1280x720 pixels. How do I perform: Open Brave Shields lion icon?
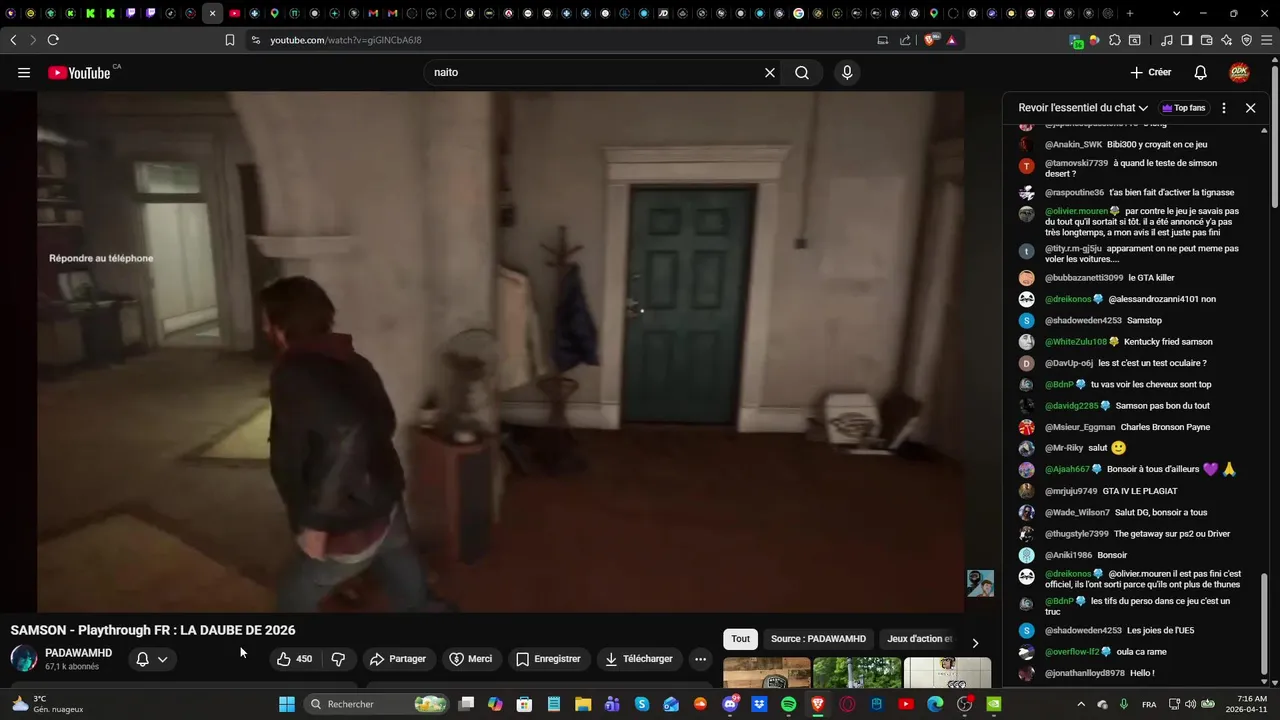(930, 40)
